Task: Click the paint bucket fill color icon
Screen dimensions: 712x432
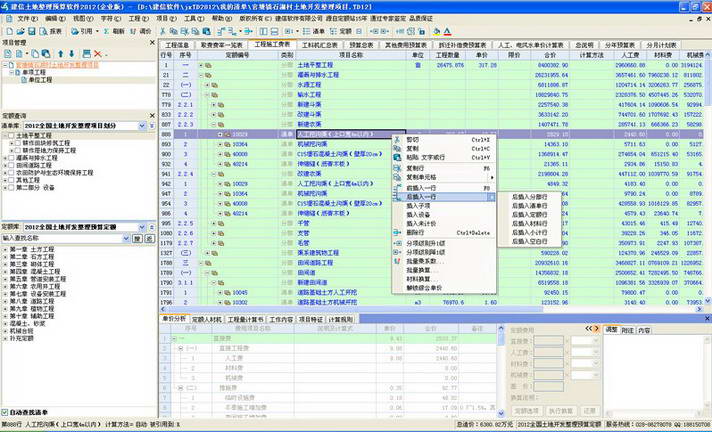Action: (x=436, y=31)
